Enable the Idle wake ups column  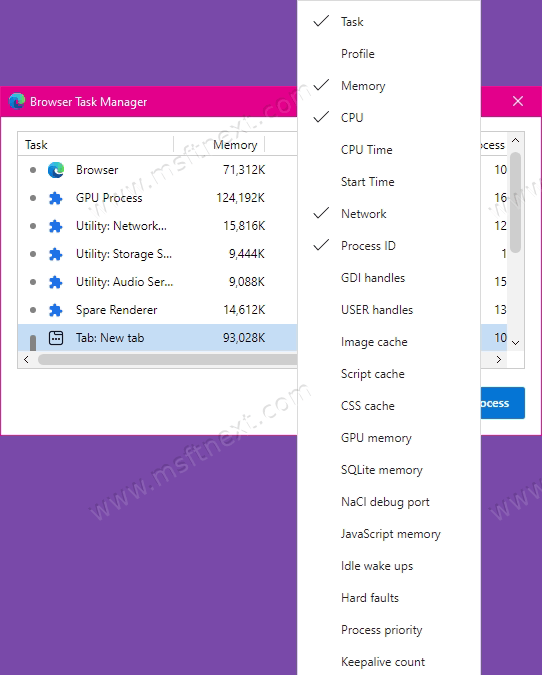click(389, 566)
